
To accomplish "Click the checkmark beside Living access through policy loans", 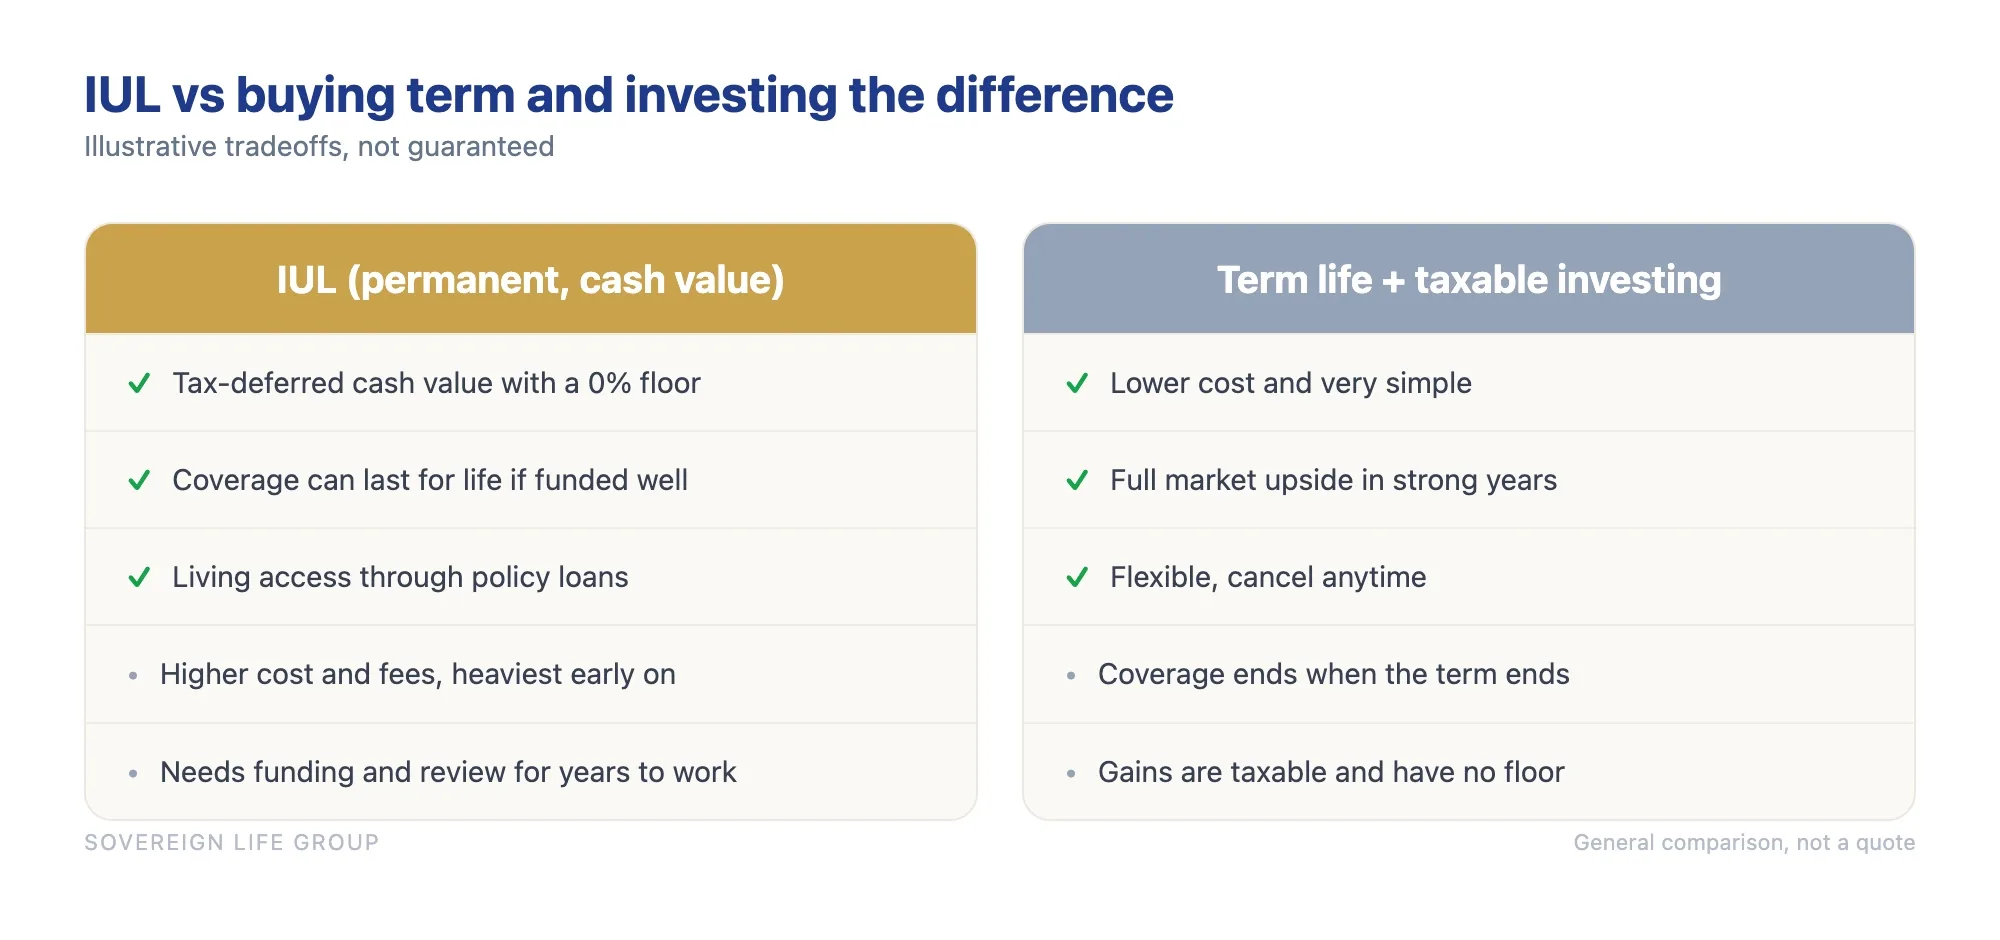I will point(139,577).
